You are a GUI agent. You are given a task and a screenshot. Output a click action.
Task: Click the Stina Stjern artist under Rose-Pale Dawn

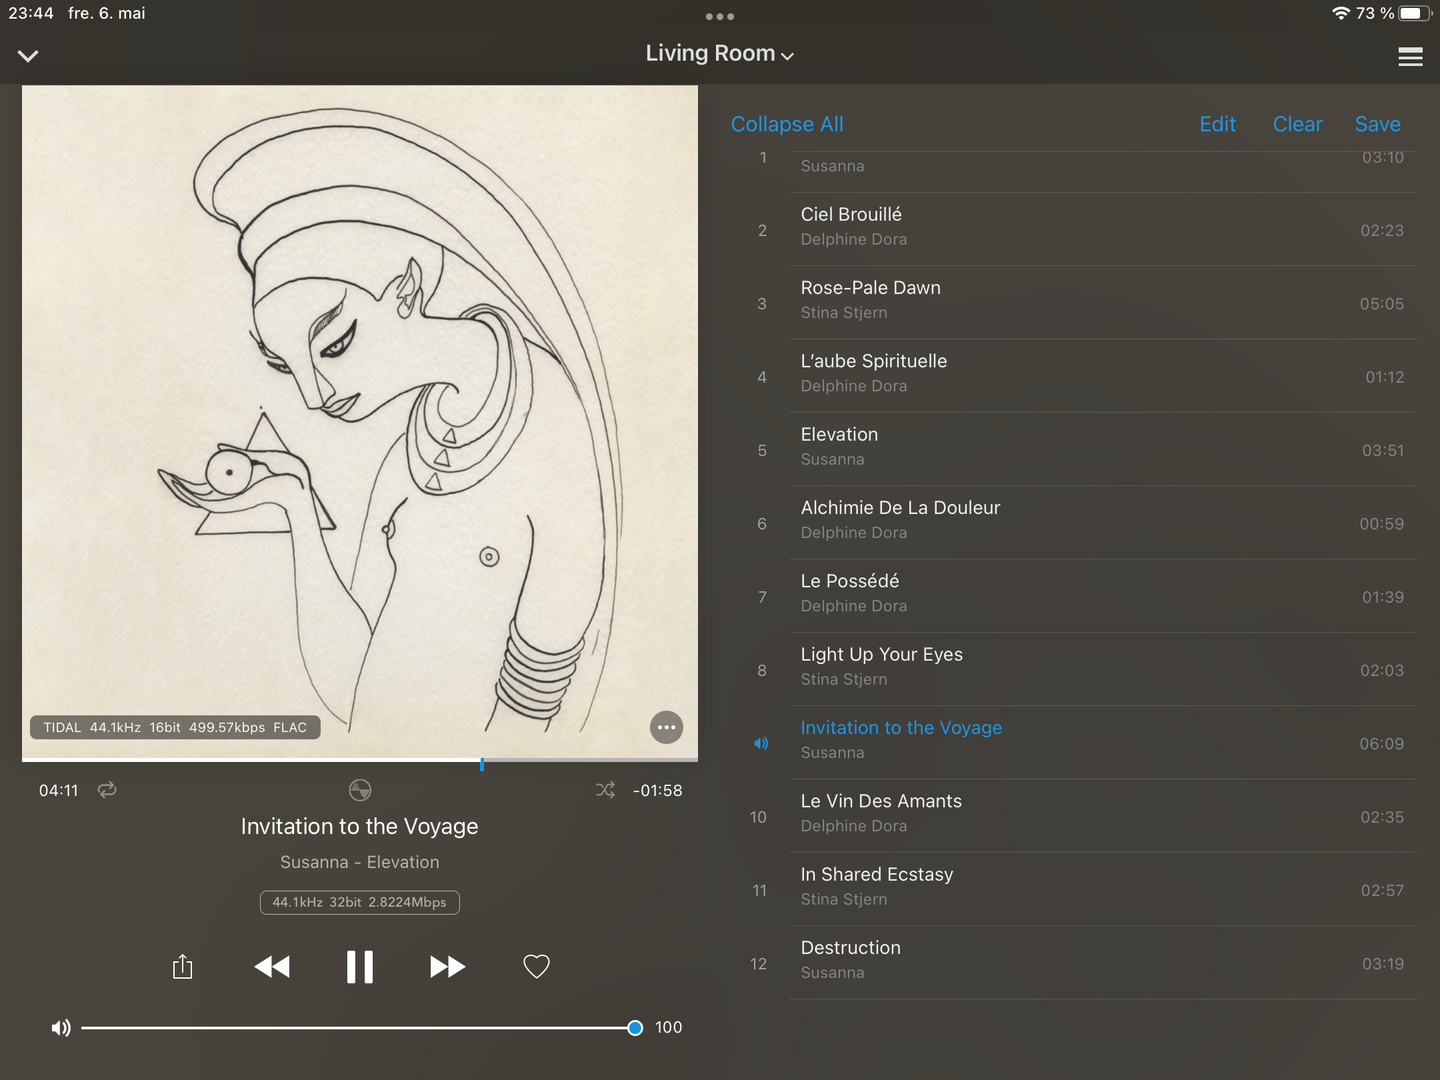click(x=844, y=312)
